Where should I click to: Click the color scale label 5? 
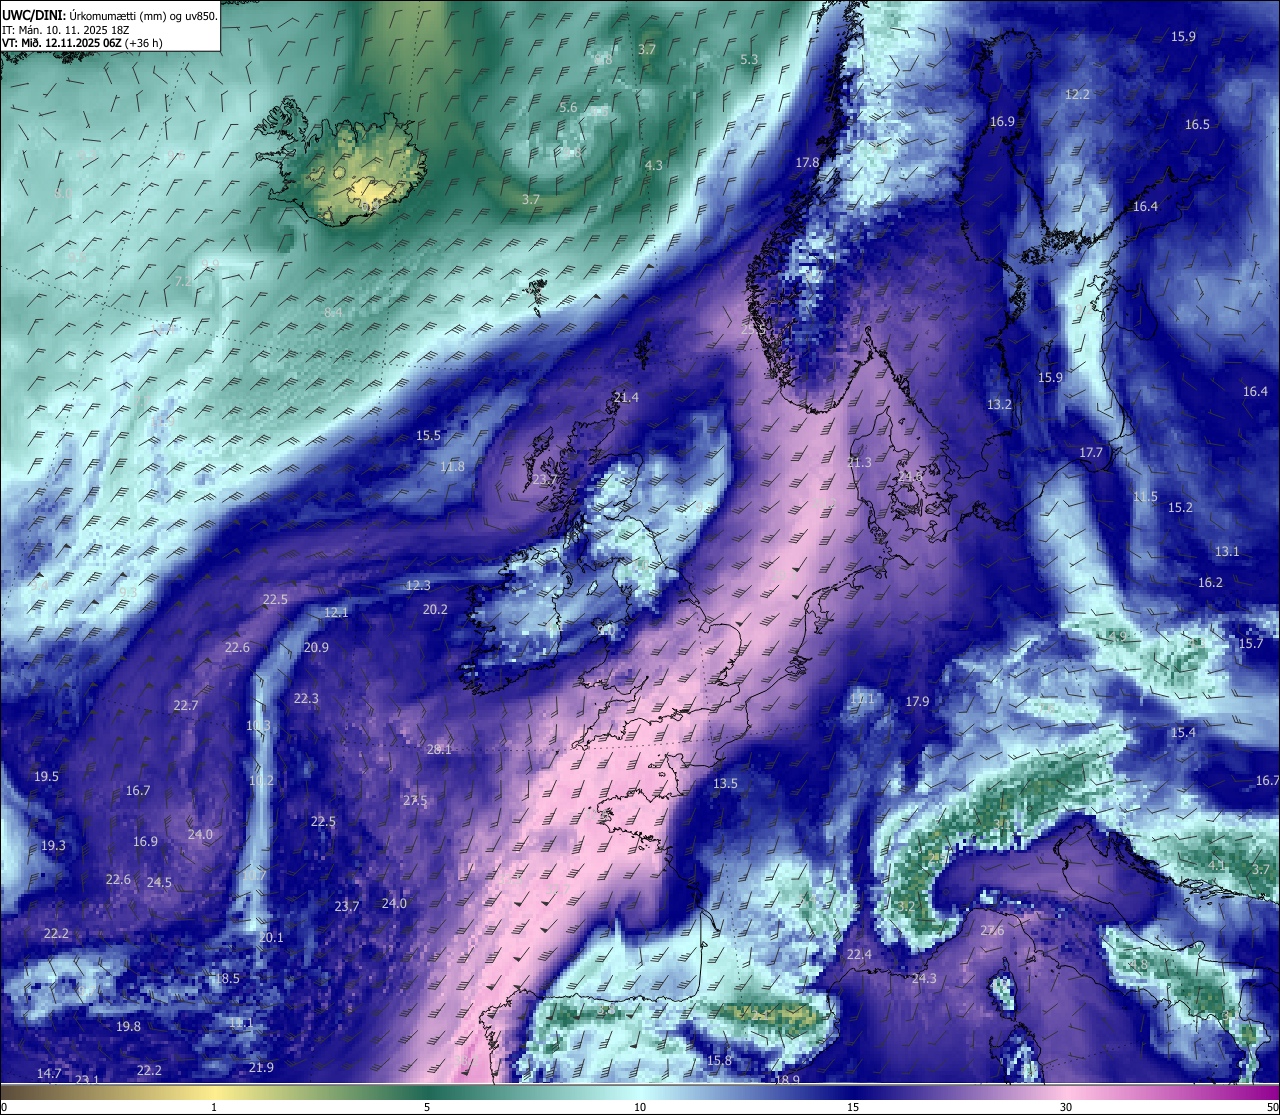(x=427, y=1106)
